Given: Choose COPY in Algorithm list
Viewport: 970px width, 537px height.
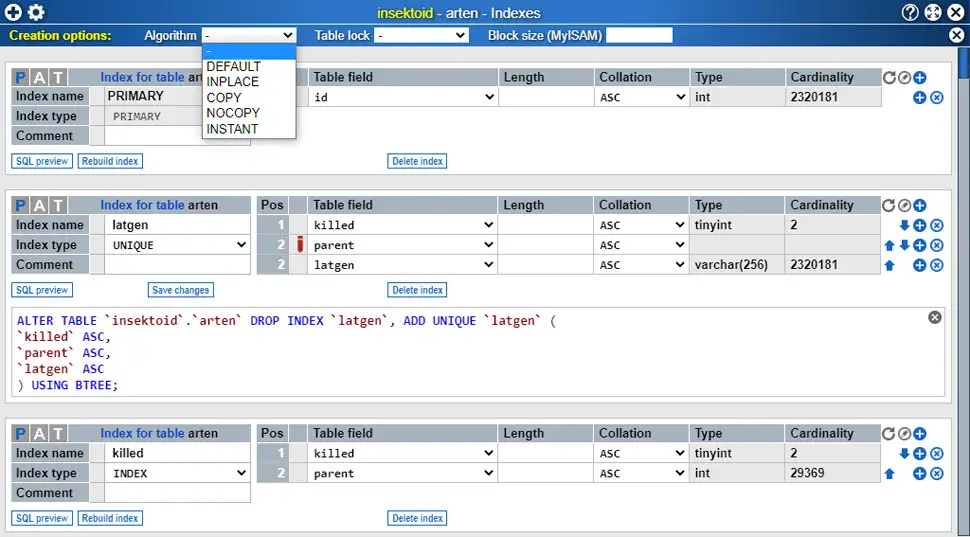Looking at the screenshot, I should coord(249,98).
